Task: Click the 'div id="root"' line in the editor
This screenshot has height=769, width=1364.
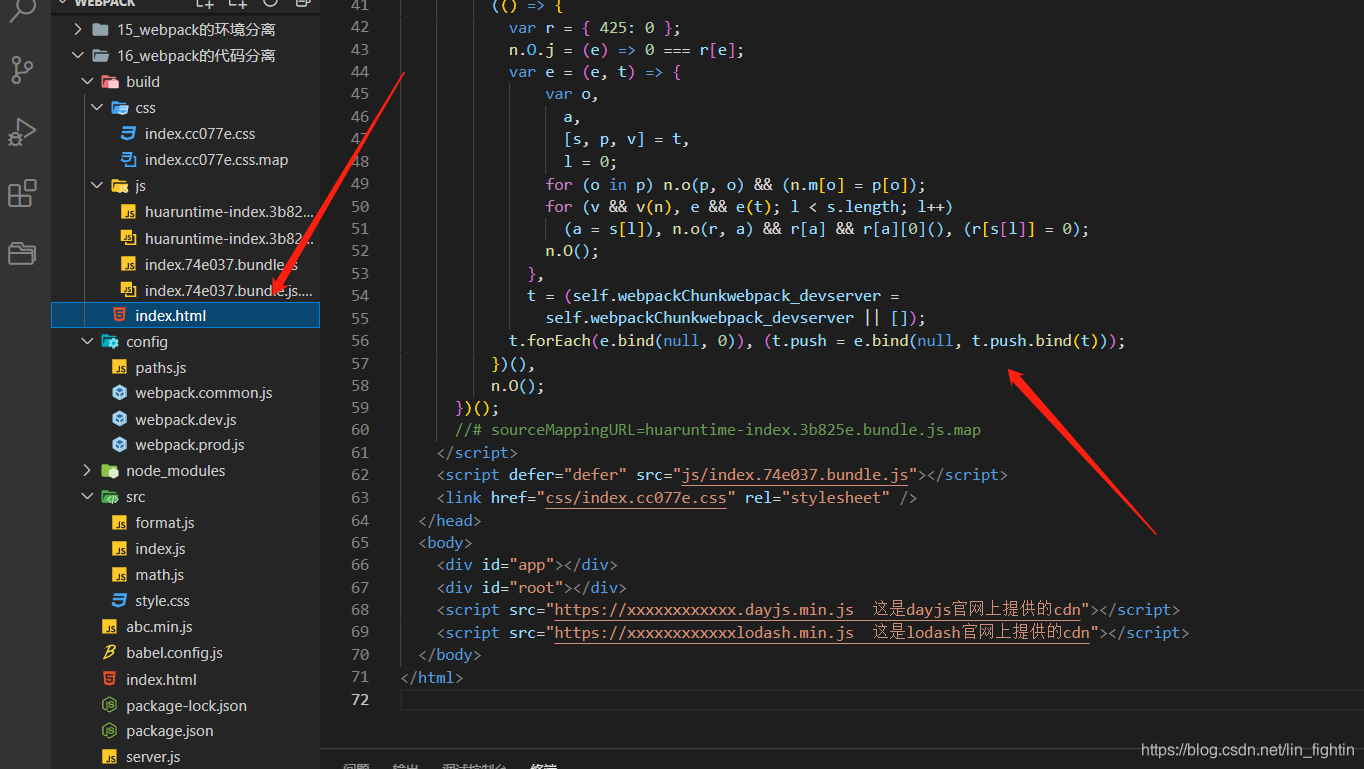Action: 531,588
